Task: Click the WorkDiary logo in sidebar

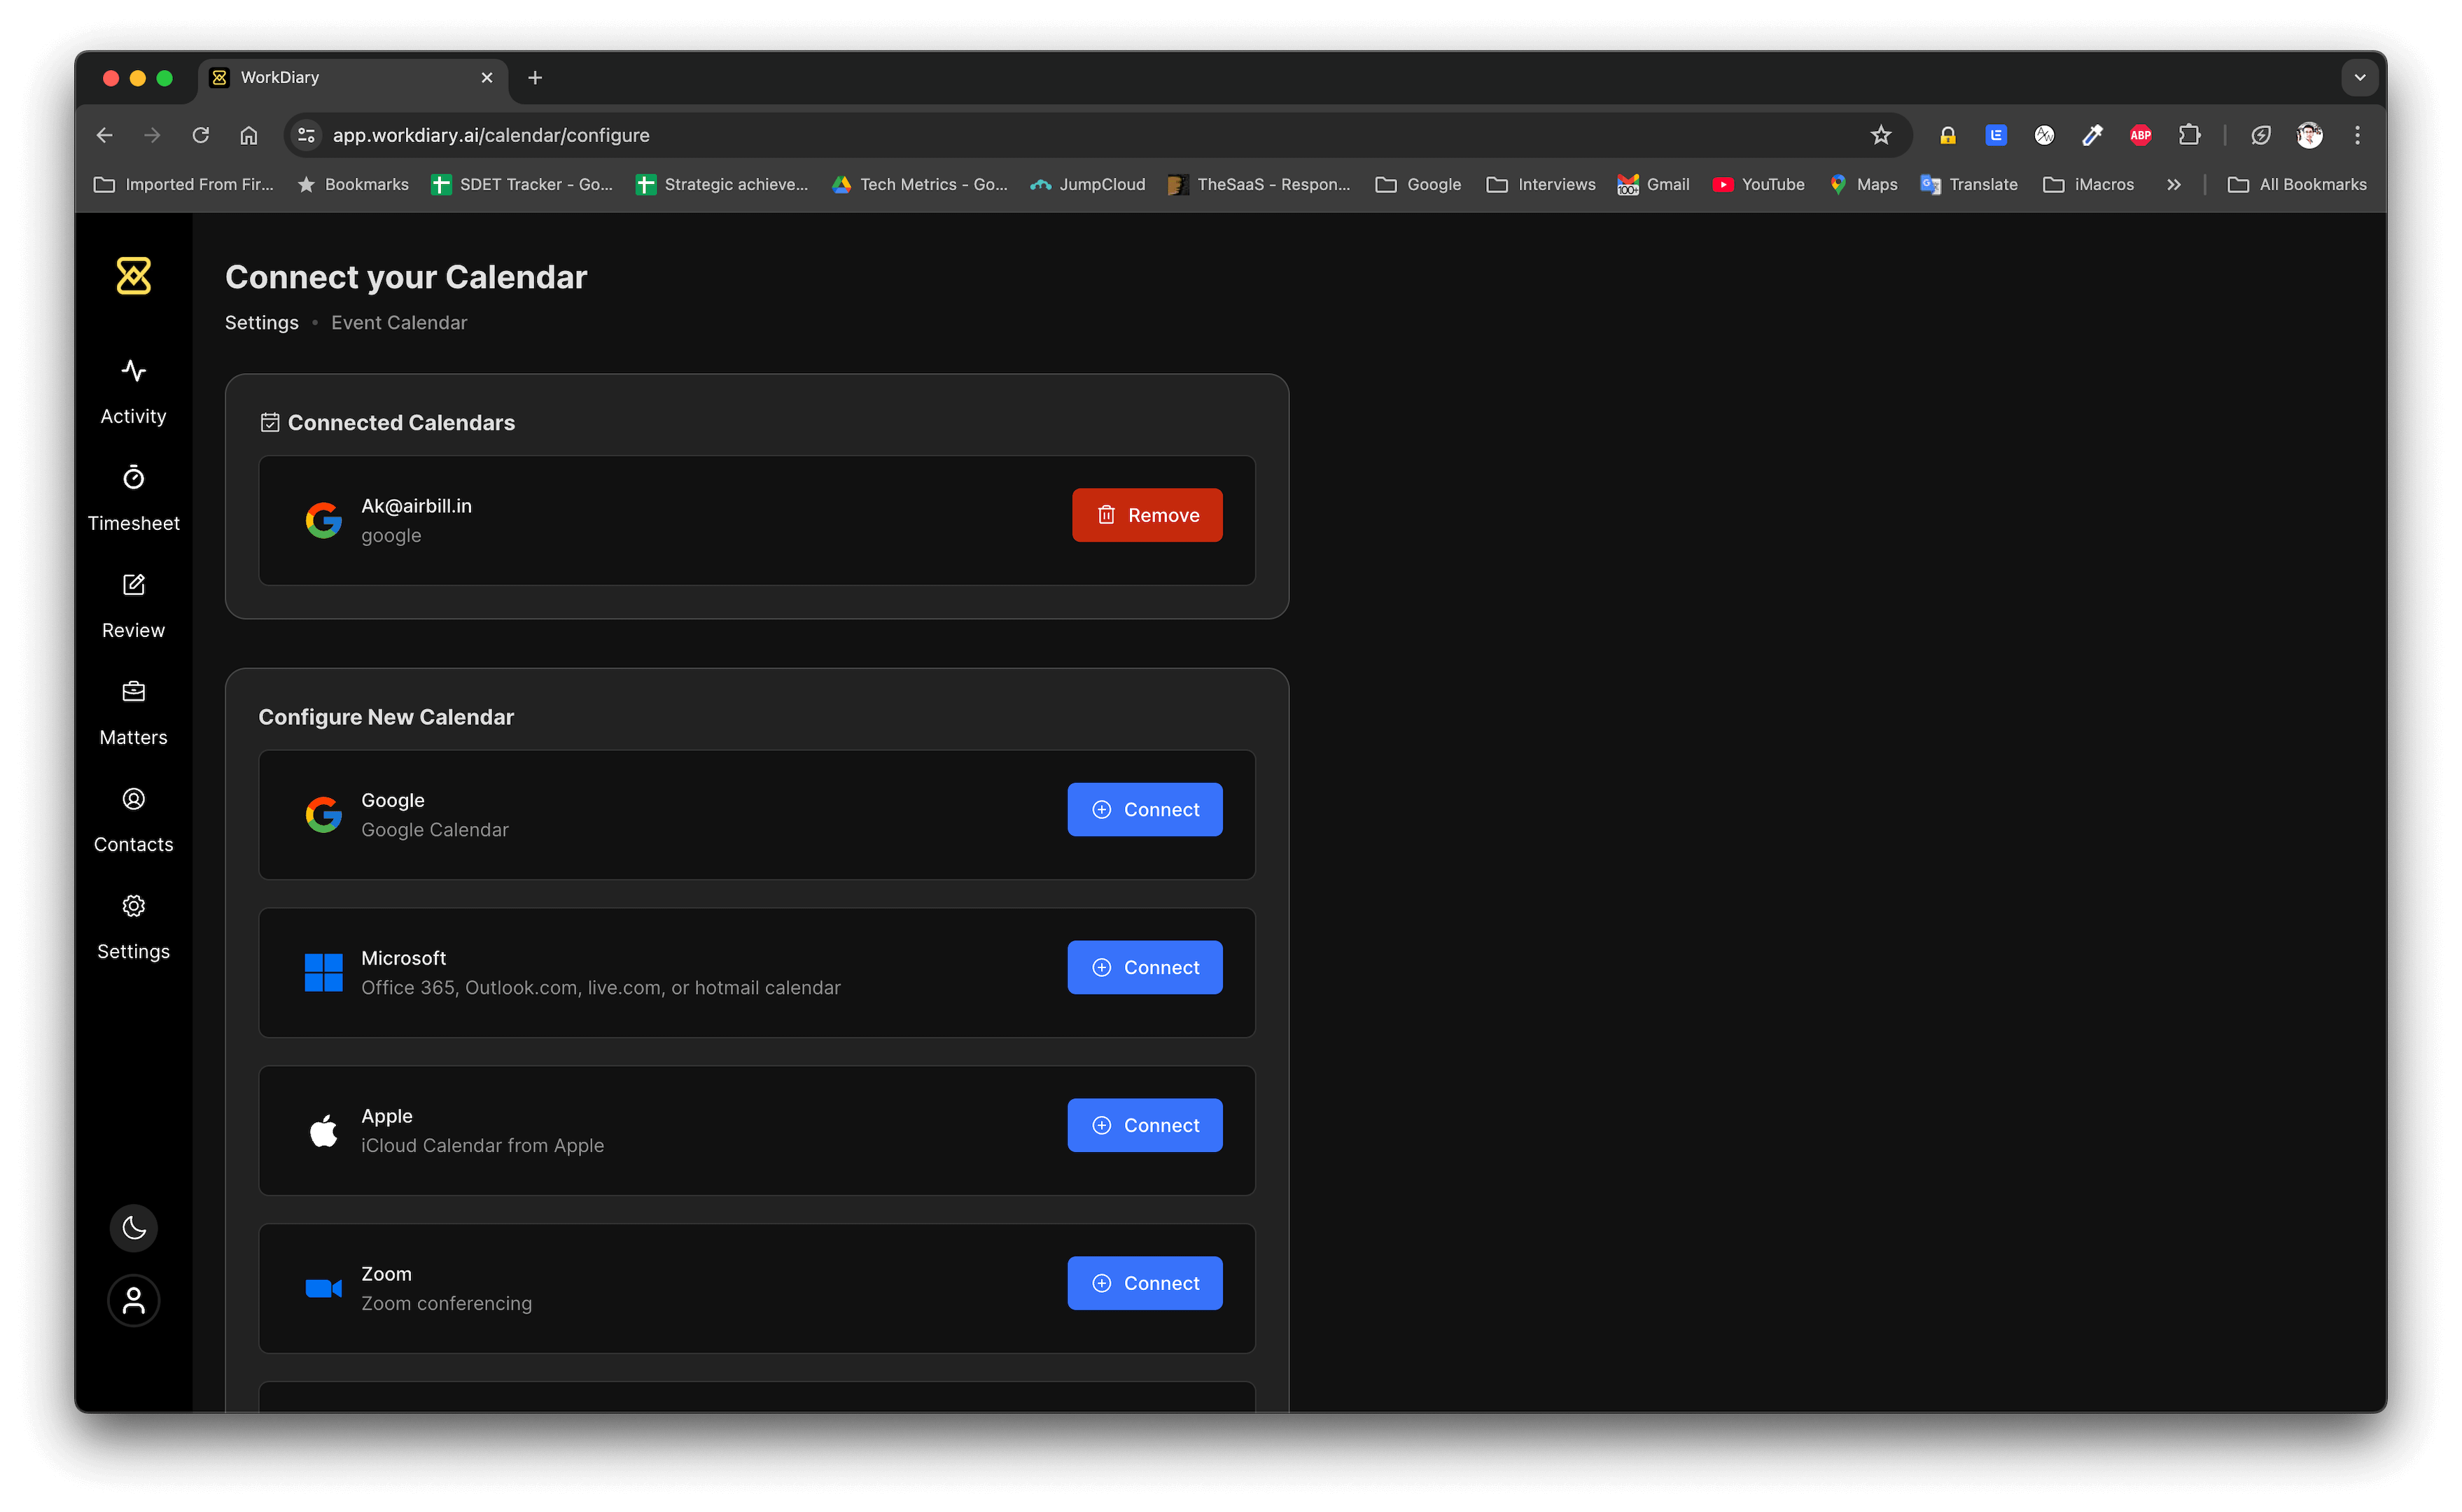Action: tap(133, 276)
